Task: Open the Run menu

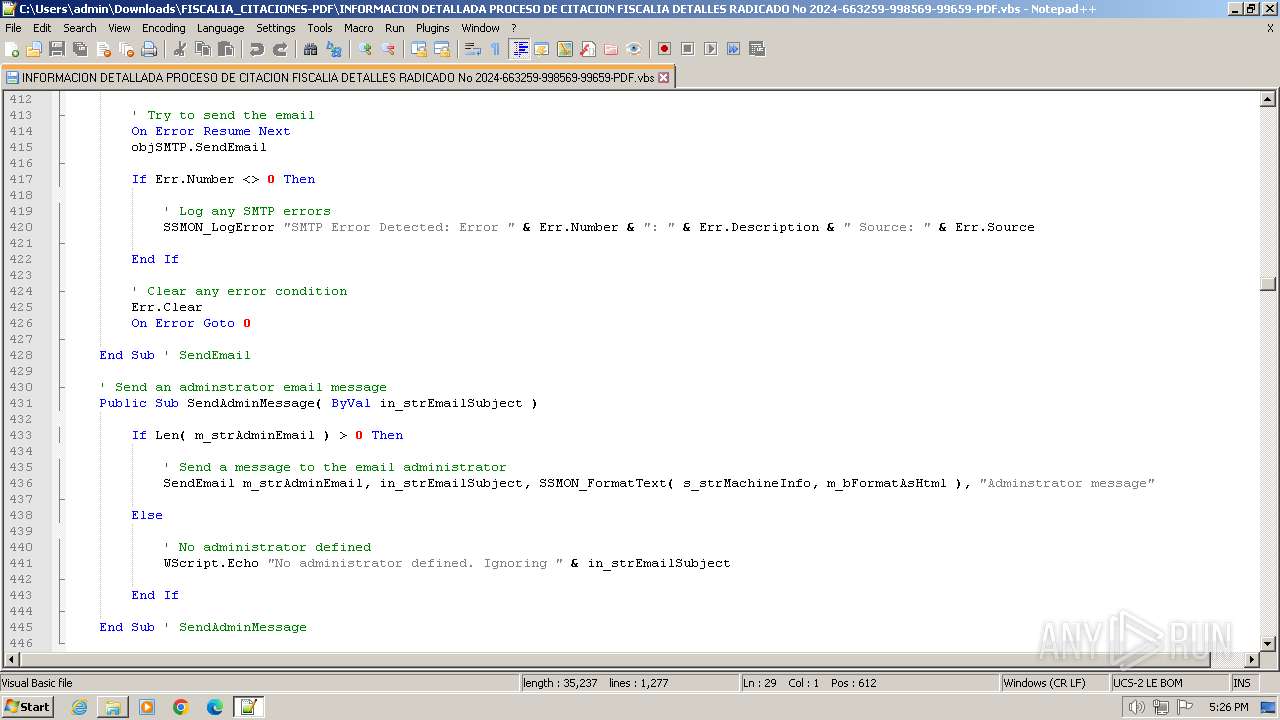Action: (395, 28)
